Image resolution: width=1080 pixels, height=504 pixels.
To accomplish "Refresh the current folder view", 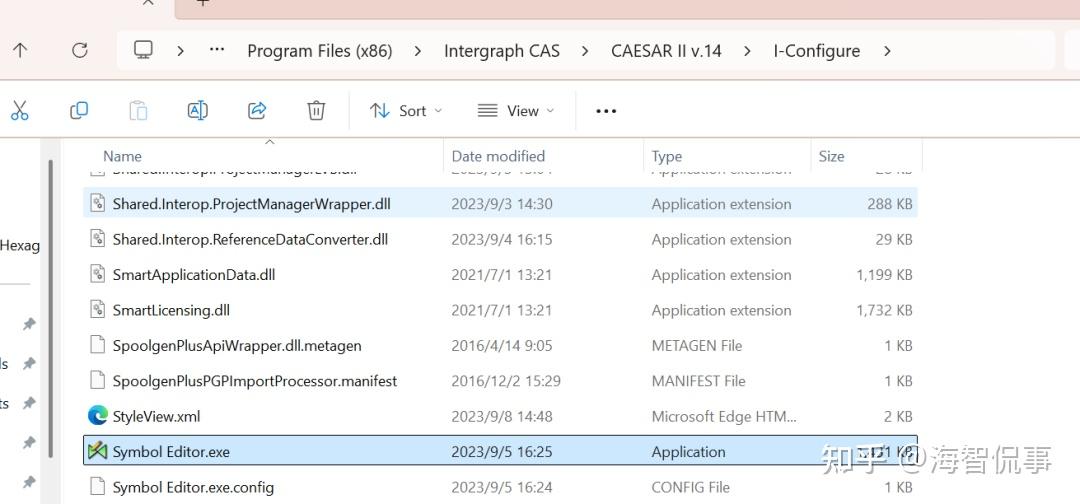I will 80,50.
